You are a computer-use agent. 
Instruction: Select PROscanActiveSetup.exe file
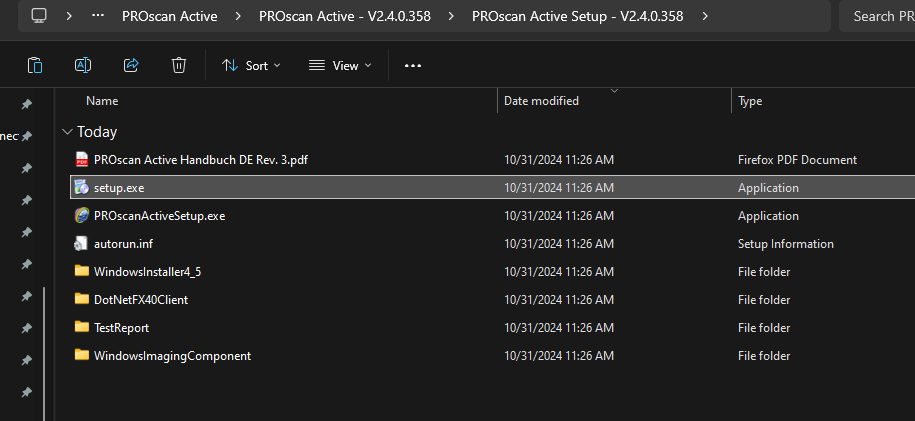159,216
